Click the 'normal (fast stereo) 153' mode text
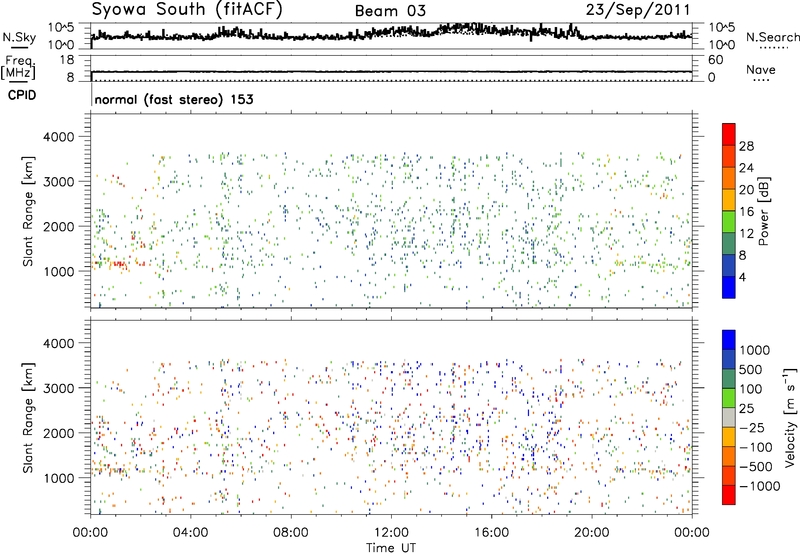This screenshot has height=554, width=800. (x=174, y=99)
